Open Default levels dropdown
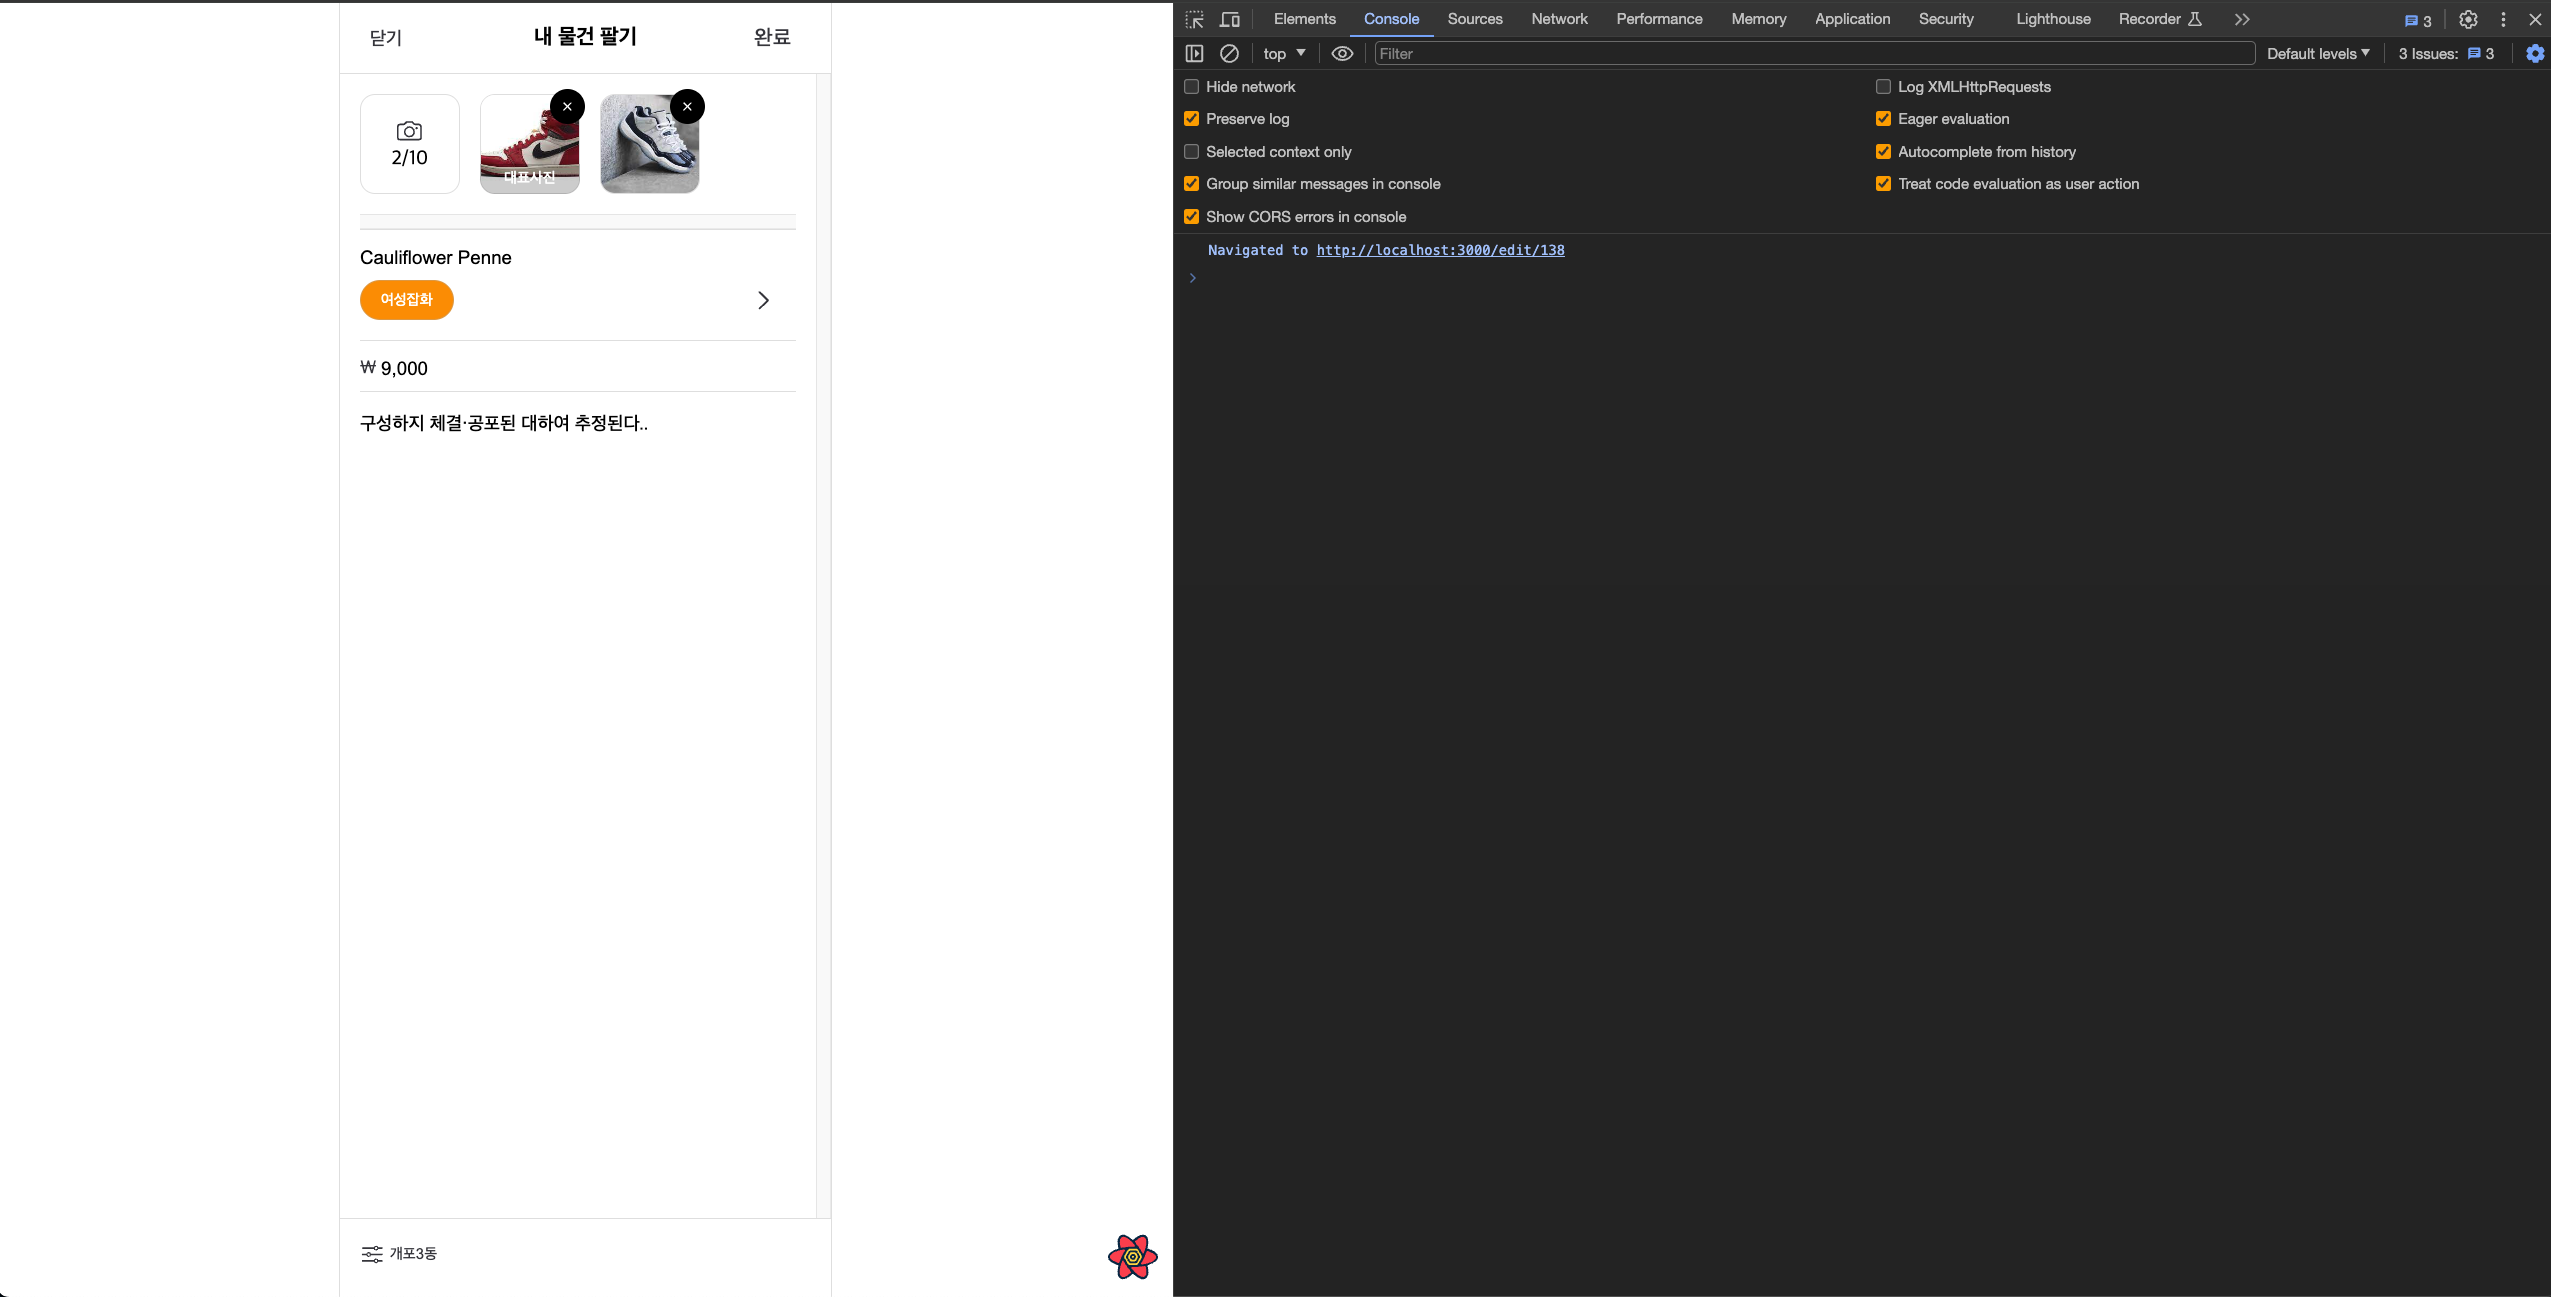The height and width of the screenshot is (1297, 2551). point(2317,53)
